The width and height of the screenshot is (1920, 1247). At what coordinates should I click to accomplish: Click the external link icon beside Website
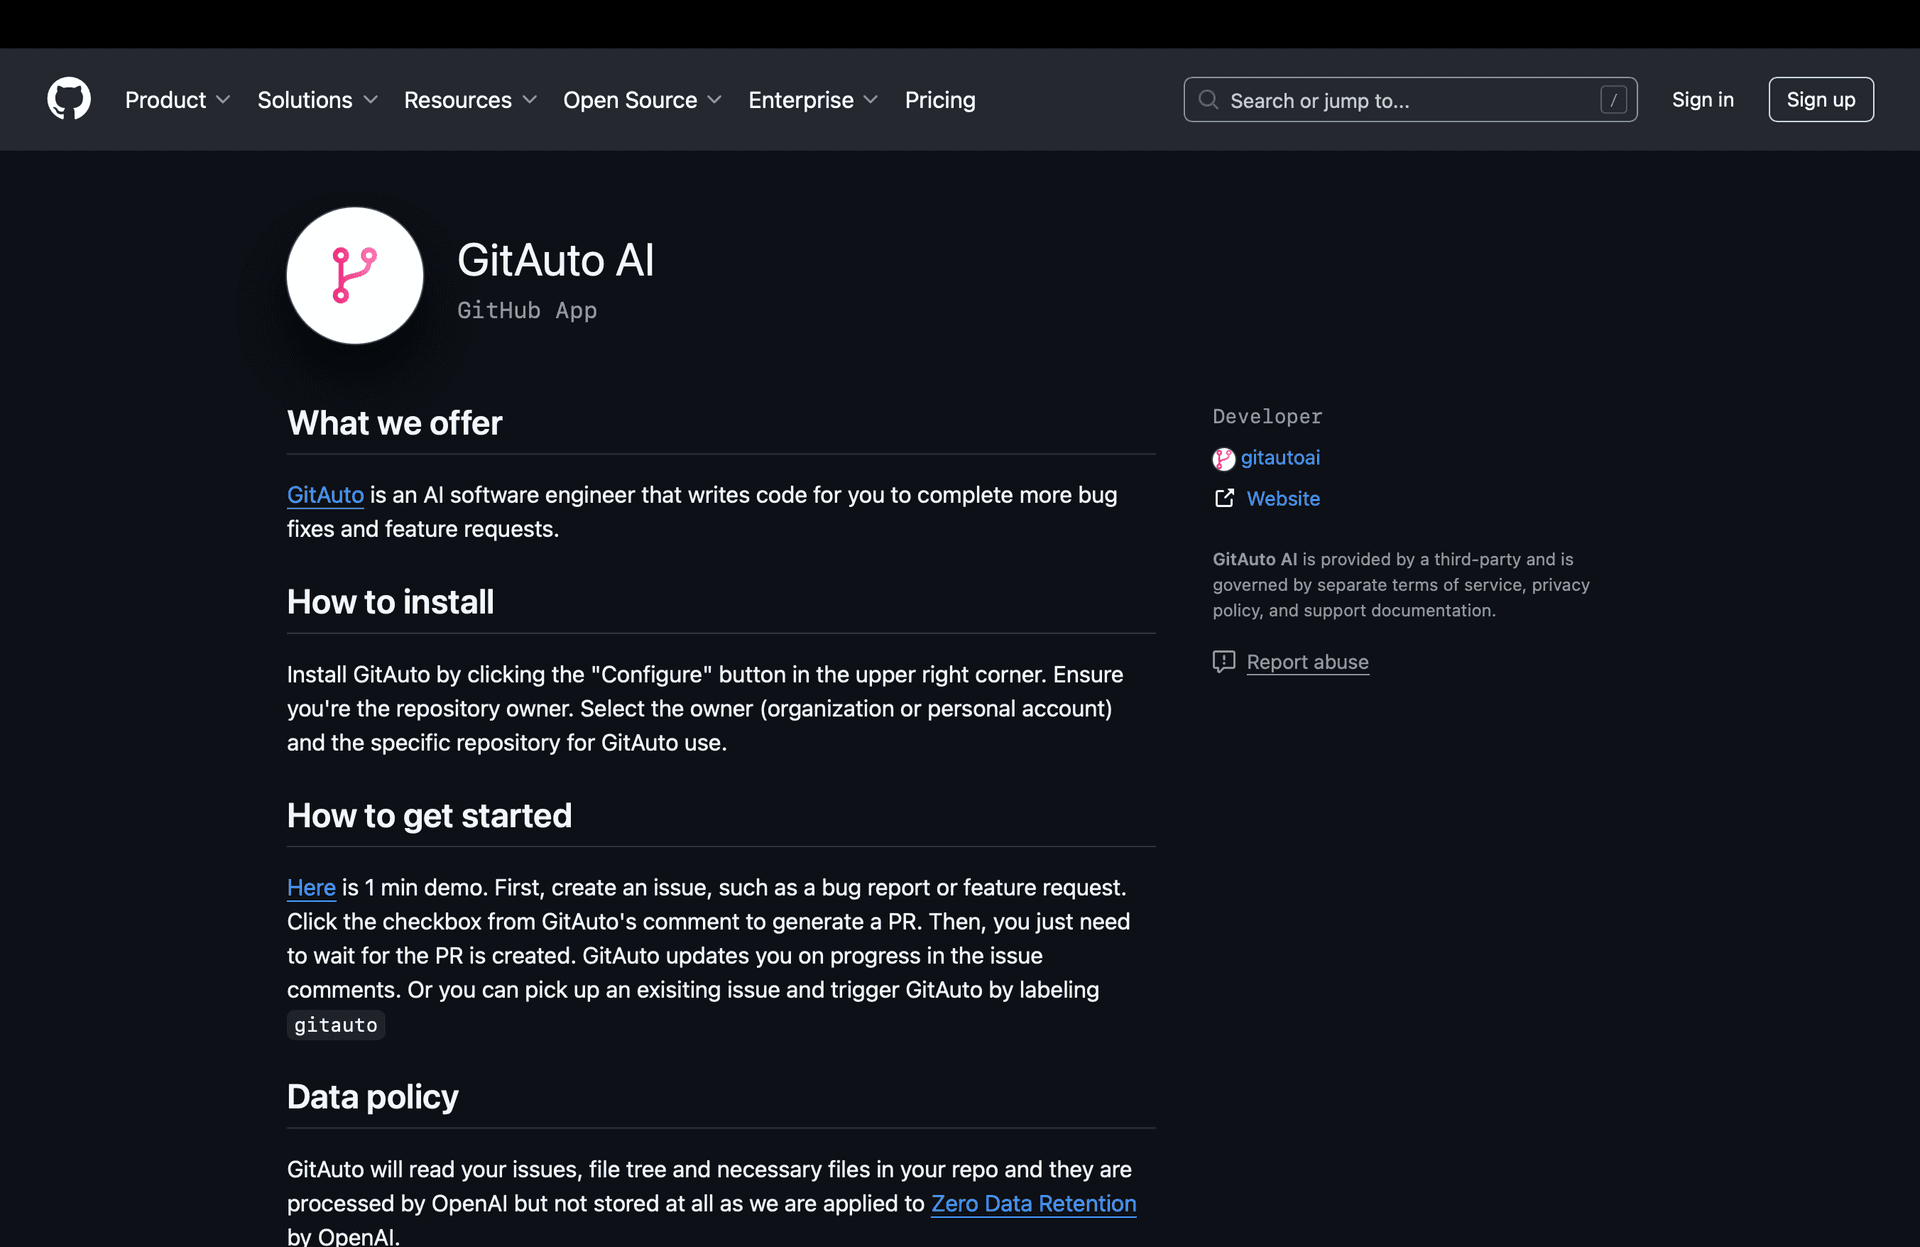point(1224,498)
